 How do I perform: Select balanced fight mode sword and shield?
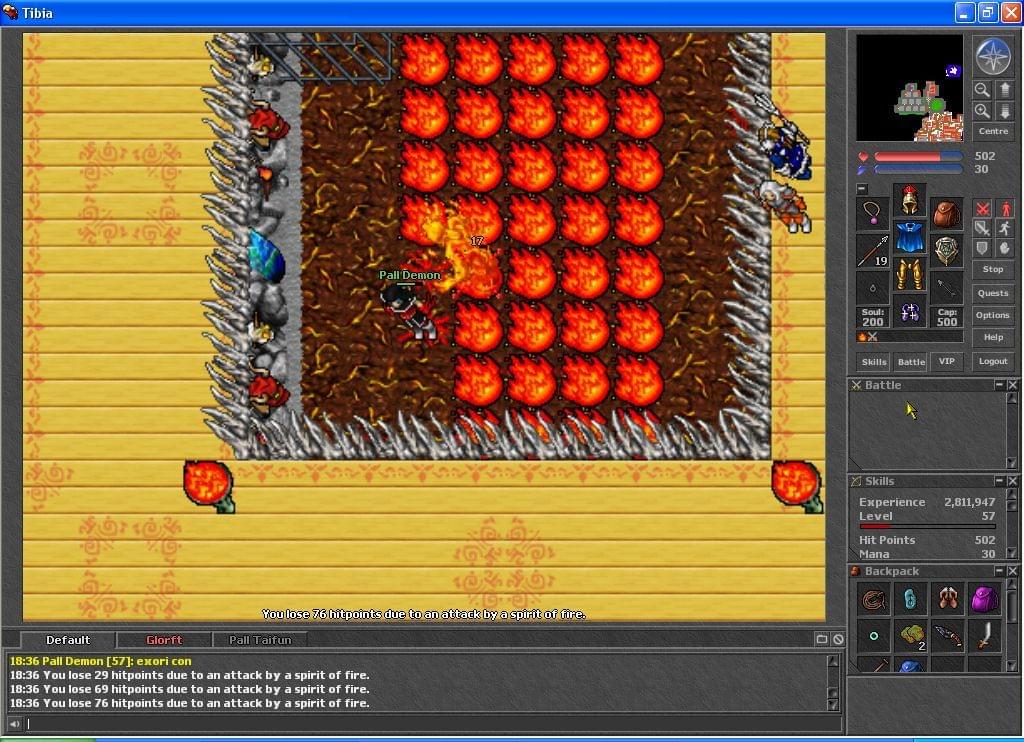[982, 228]
